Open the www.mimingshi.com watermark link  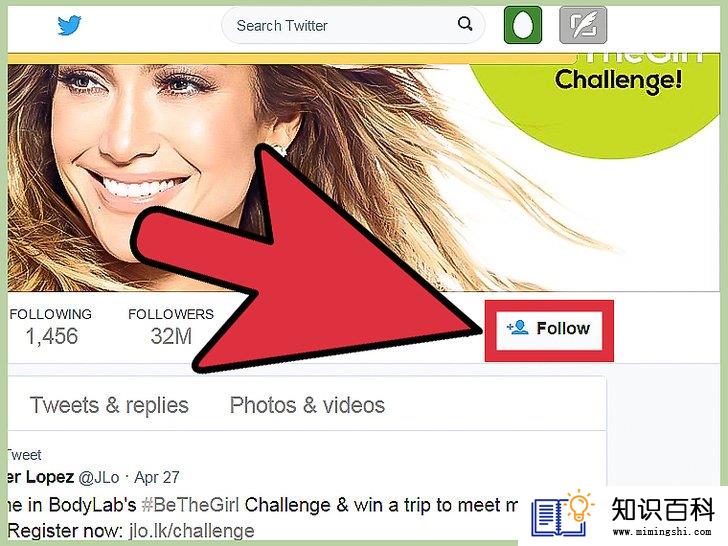click(662, 531)
